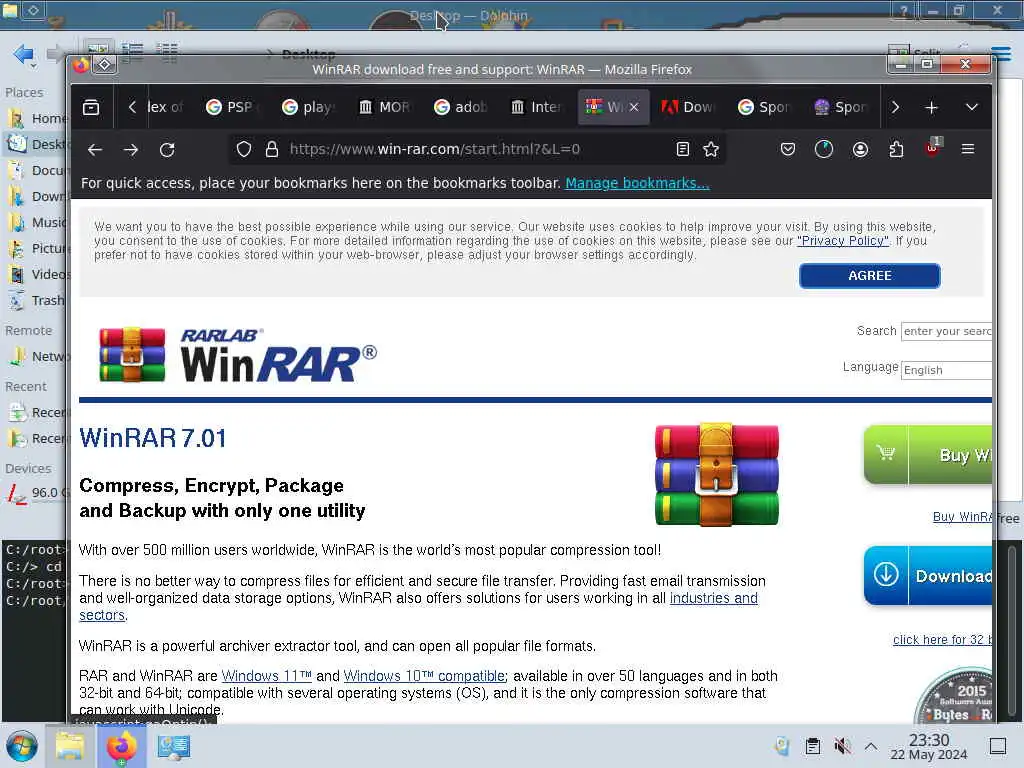Toggle reader view in address bar

(x=682, y=150)
